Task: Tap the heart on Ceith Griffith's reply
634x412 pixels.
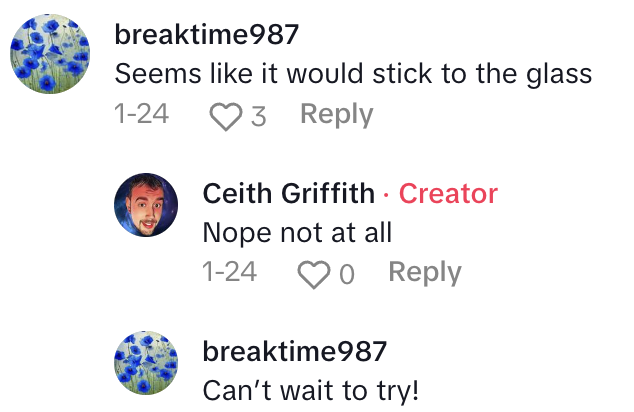Action: click(x=315, y=274)
